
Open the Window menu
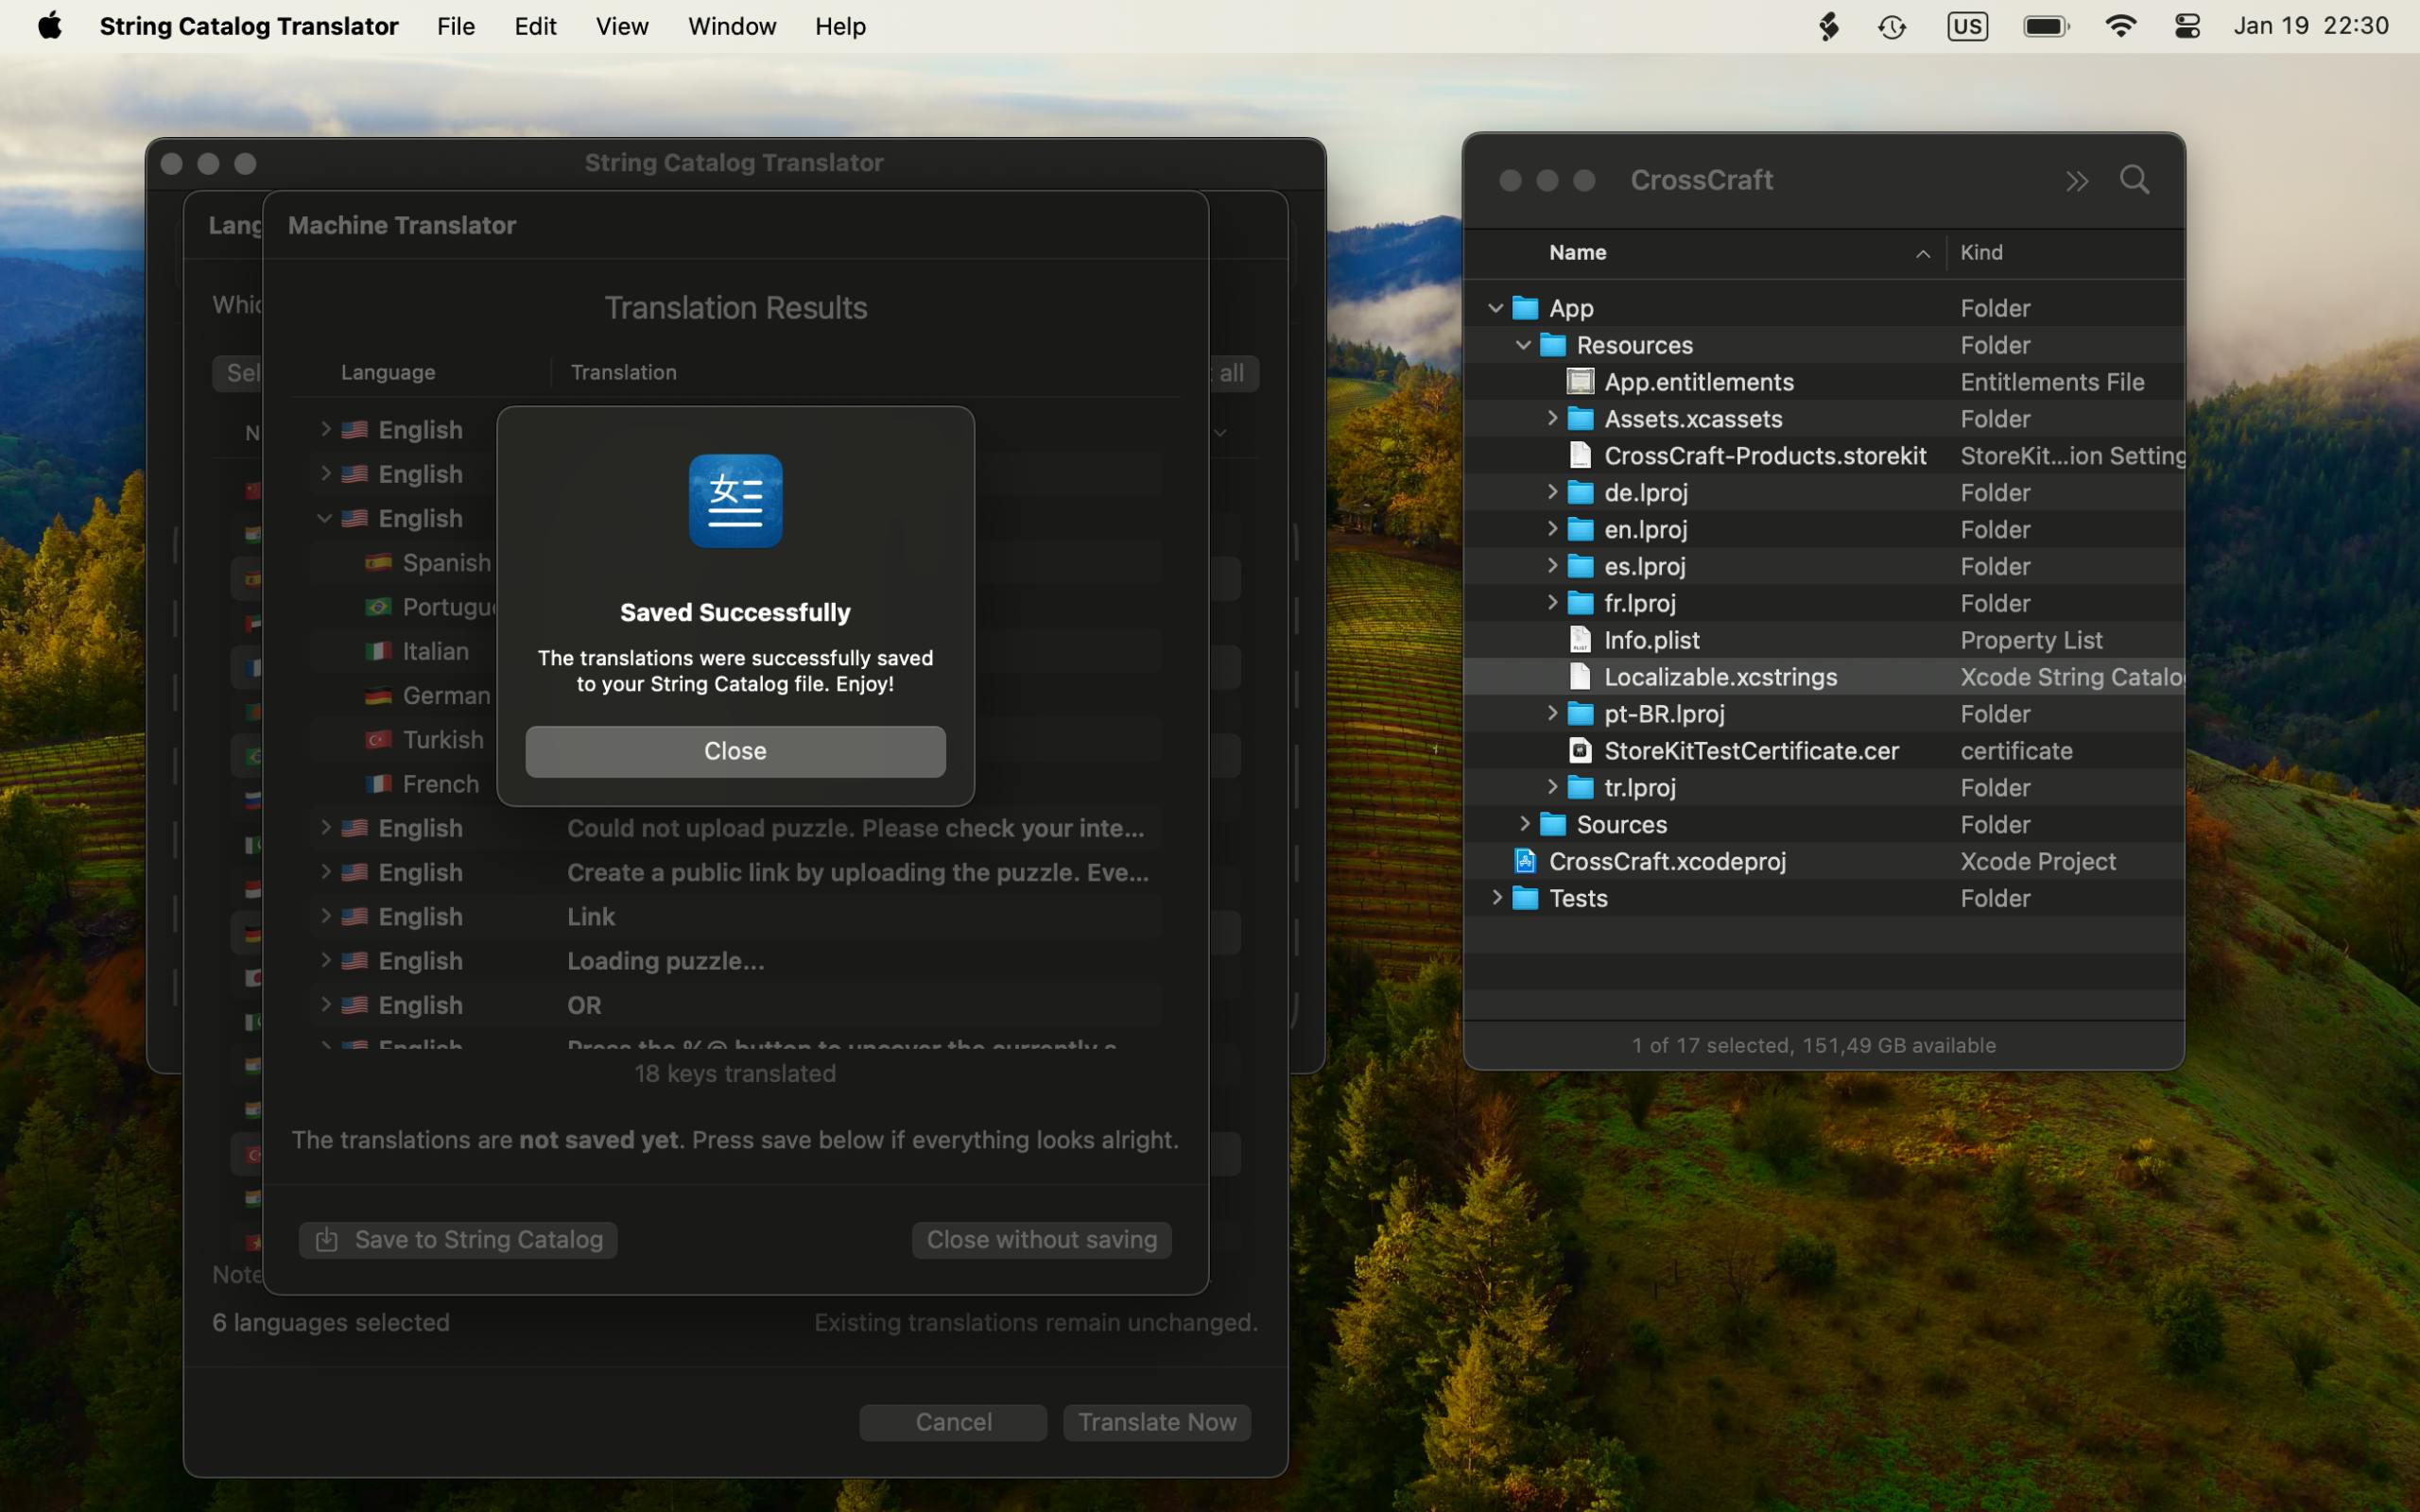point(732,26)
